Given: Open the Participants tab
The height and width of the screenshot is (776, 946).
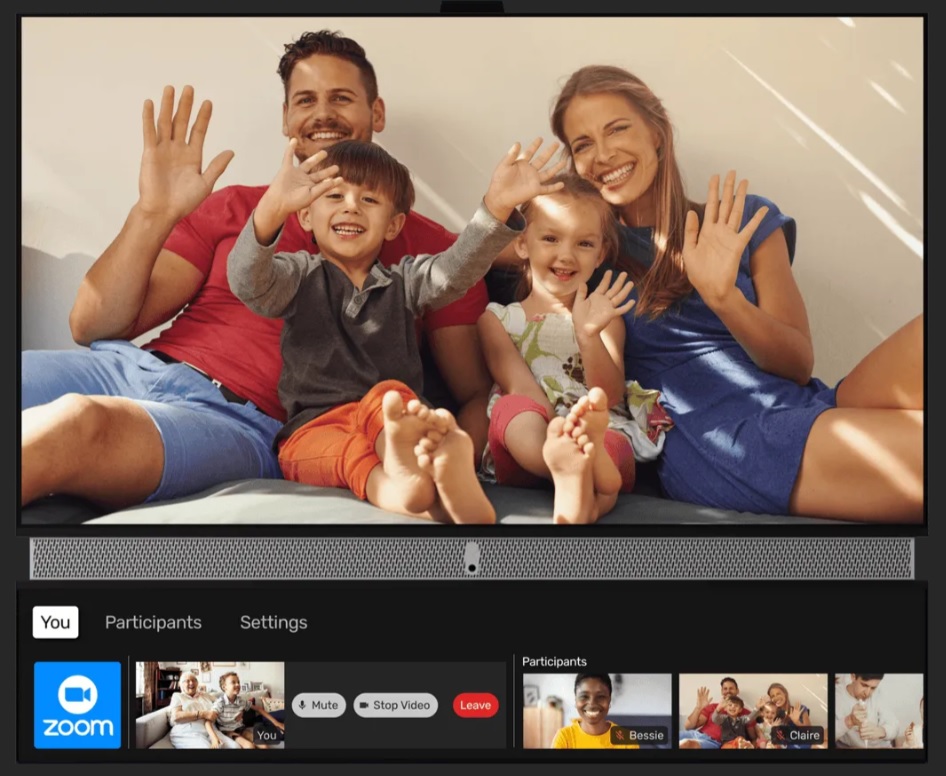Looking at the screenshot, I should (x=153, y=622).
